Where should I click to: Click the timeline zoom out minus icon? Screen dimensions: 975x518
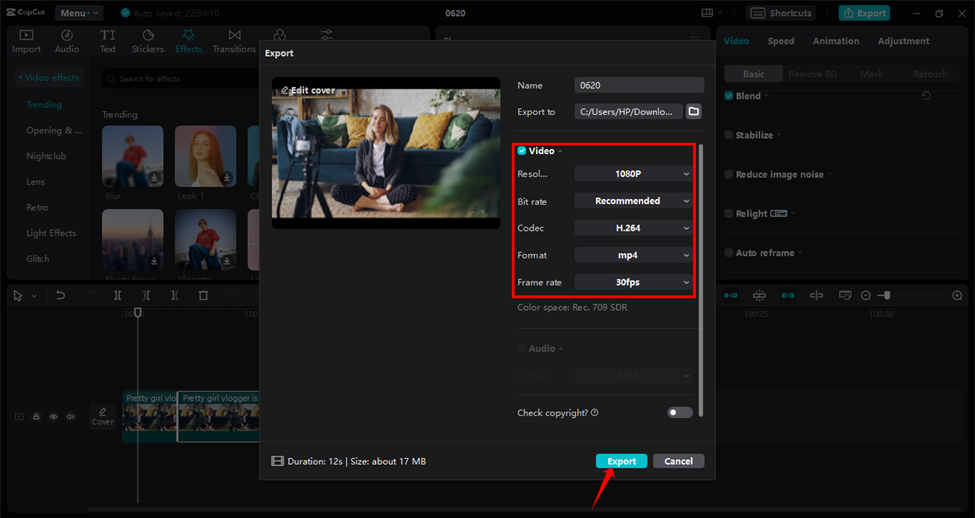866,296
